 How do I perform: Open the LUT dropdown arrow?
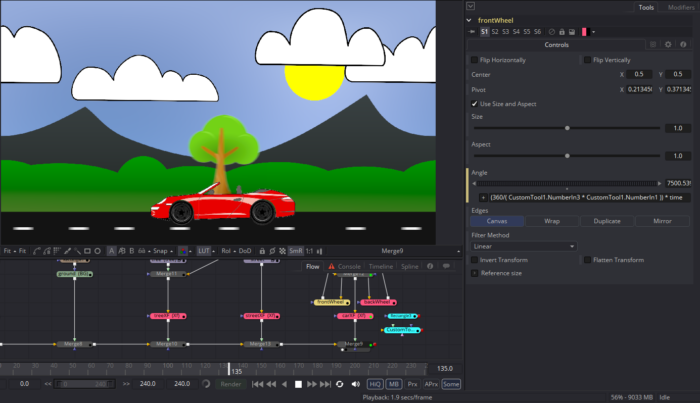coord(213,251)
